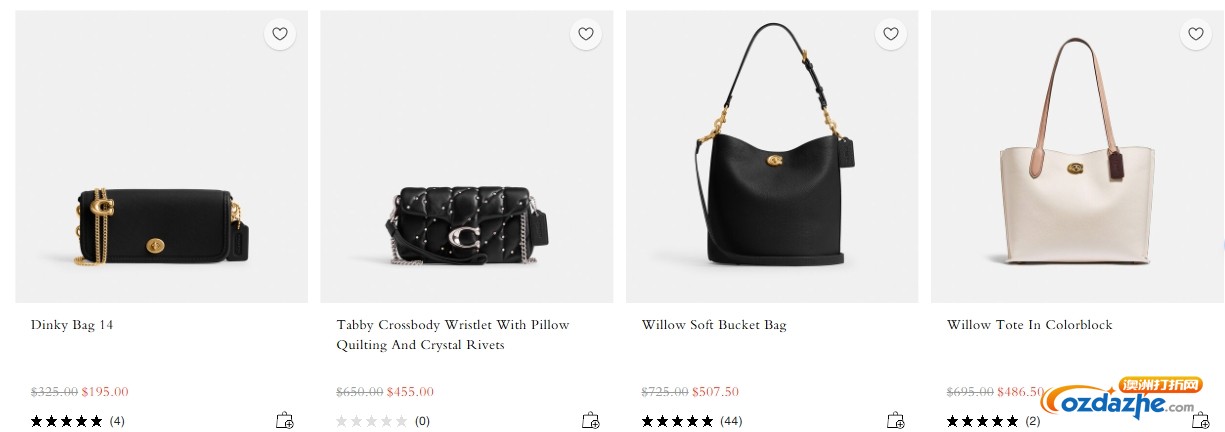This screenshot has width=1225, height=432.
Task: Favorite the Dinky Bag 14 with heart icon
Action: [280, 34]
